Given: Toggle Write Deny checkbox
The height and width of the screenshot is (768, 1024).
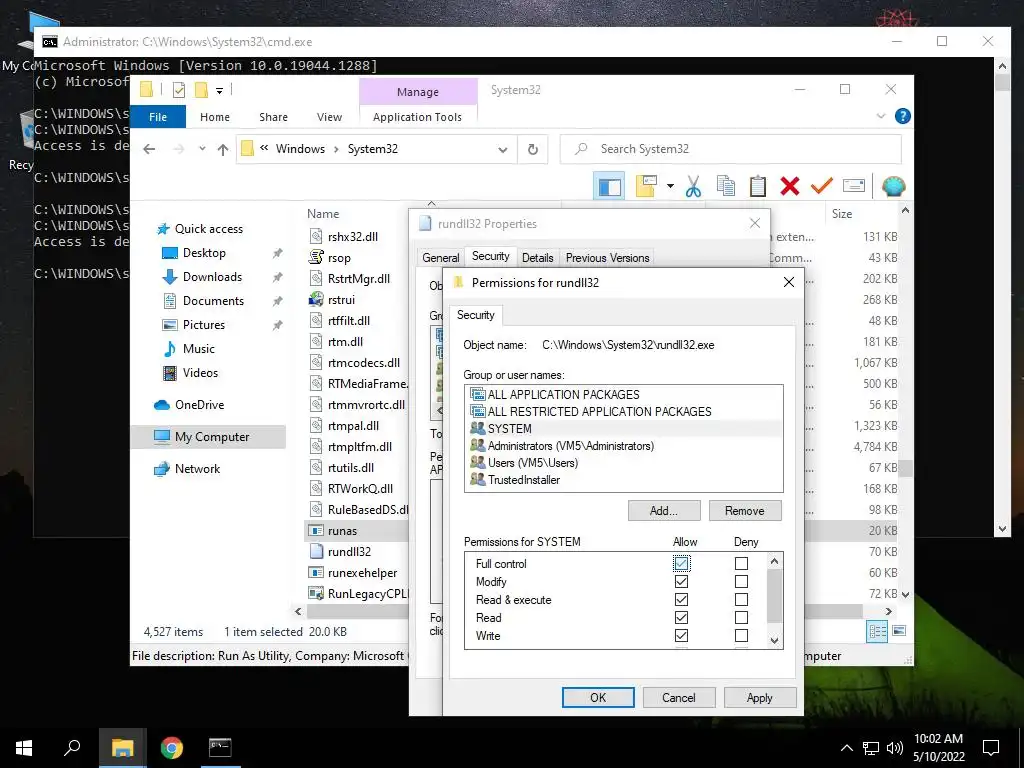Looking at the screenshot, I should point(741,635).
